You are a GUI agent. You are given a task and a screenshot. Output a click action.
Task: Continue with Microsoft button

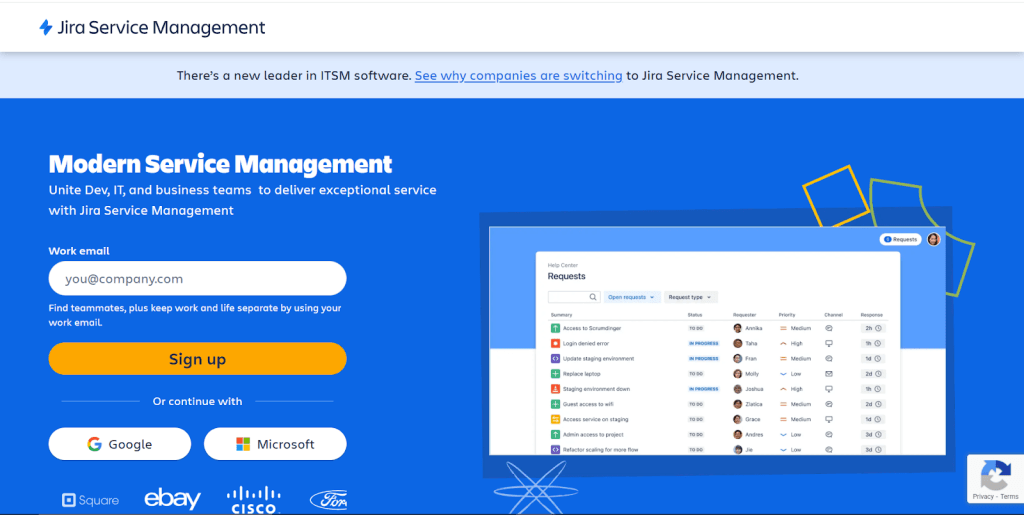(275, 444)
